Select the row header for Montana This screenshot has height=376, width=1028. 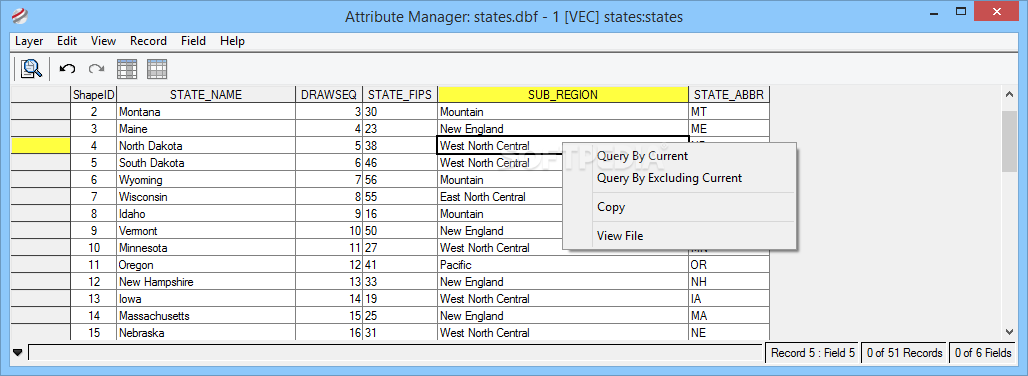pos(41,111)
